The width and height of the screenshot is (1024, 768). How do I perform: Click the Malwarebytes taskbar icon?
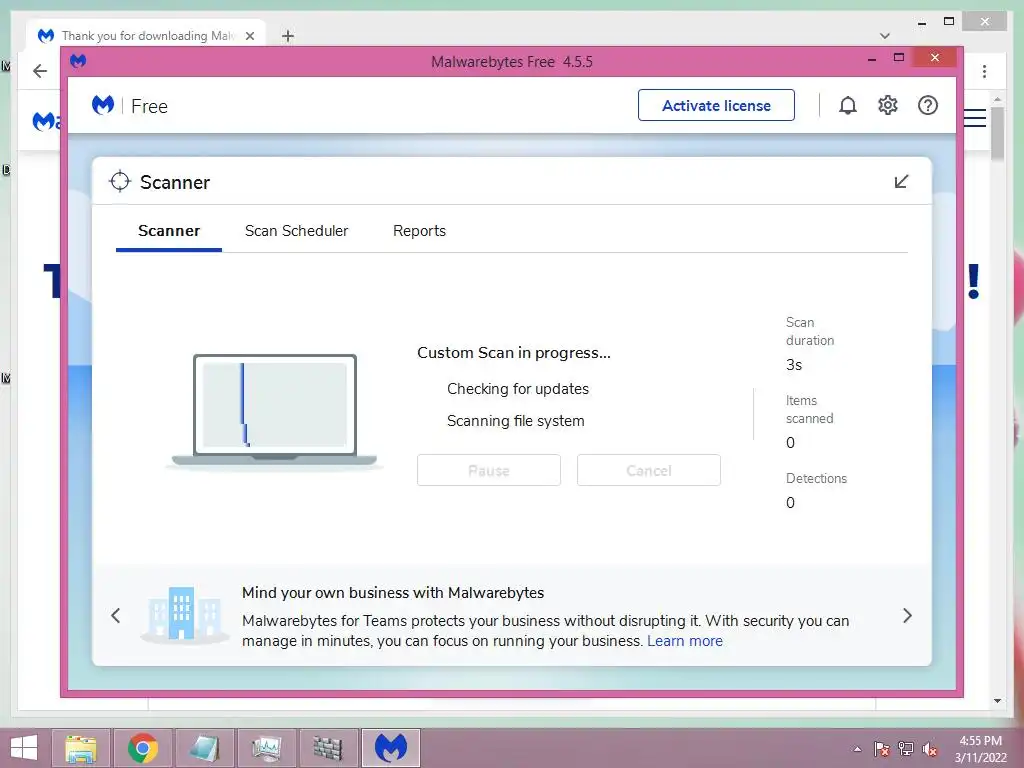point(391,748)
